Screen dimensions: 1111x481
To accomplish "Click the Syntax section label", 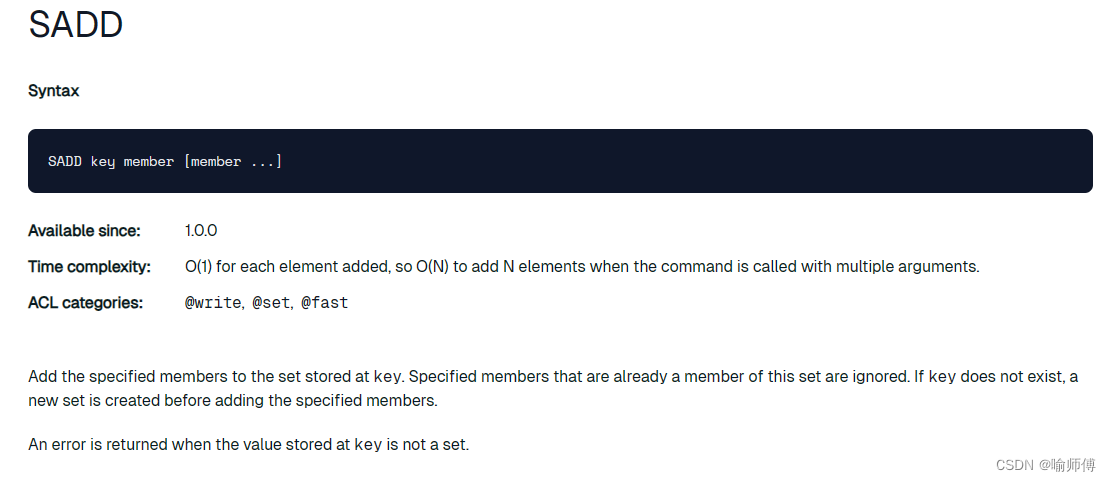I will [54, 91].
